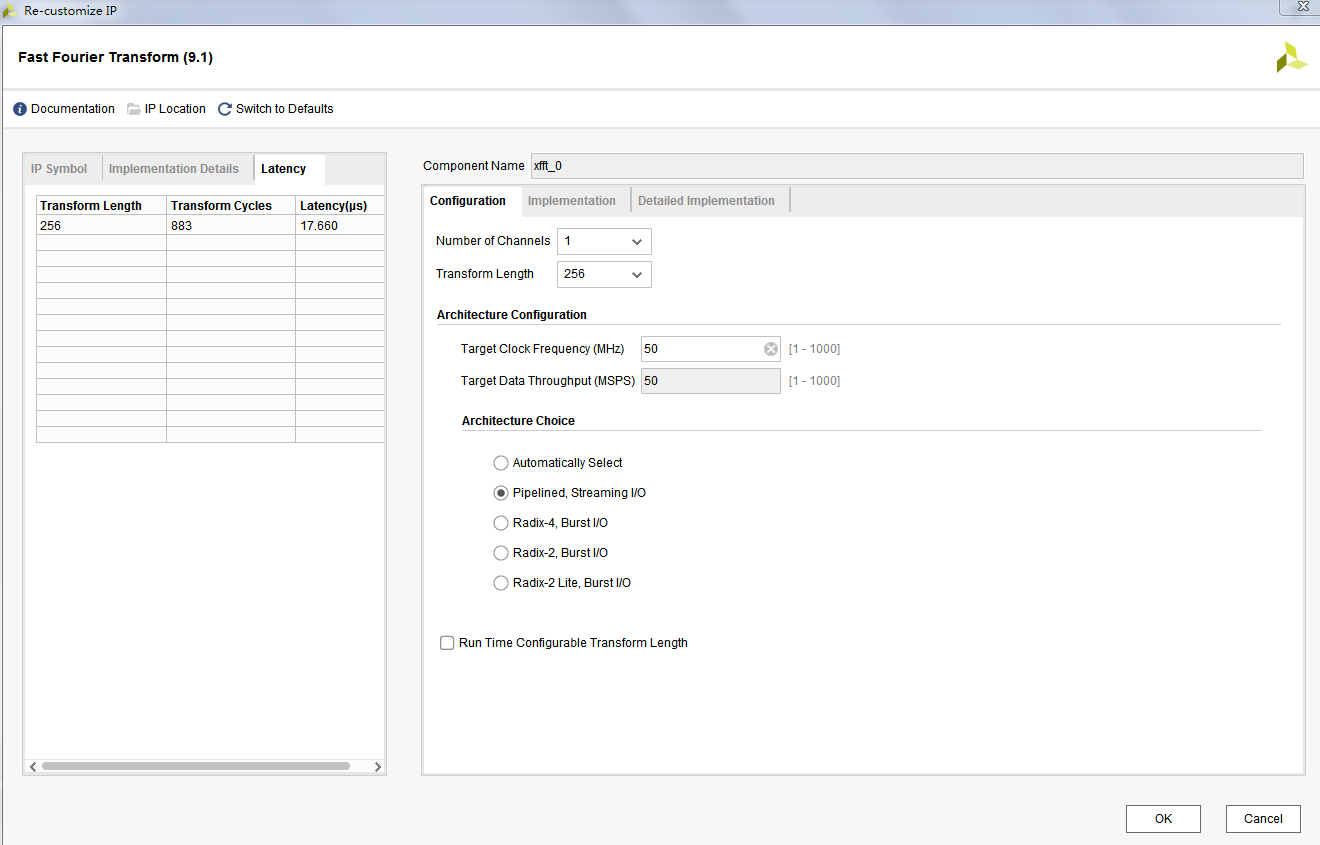Choose Radix-4, Burst I/O architecture

pyautogui.click(x=501, y=523)
